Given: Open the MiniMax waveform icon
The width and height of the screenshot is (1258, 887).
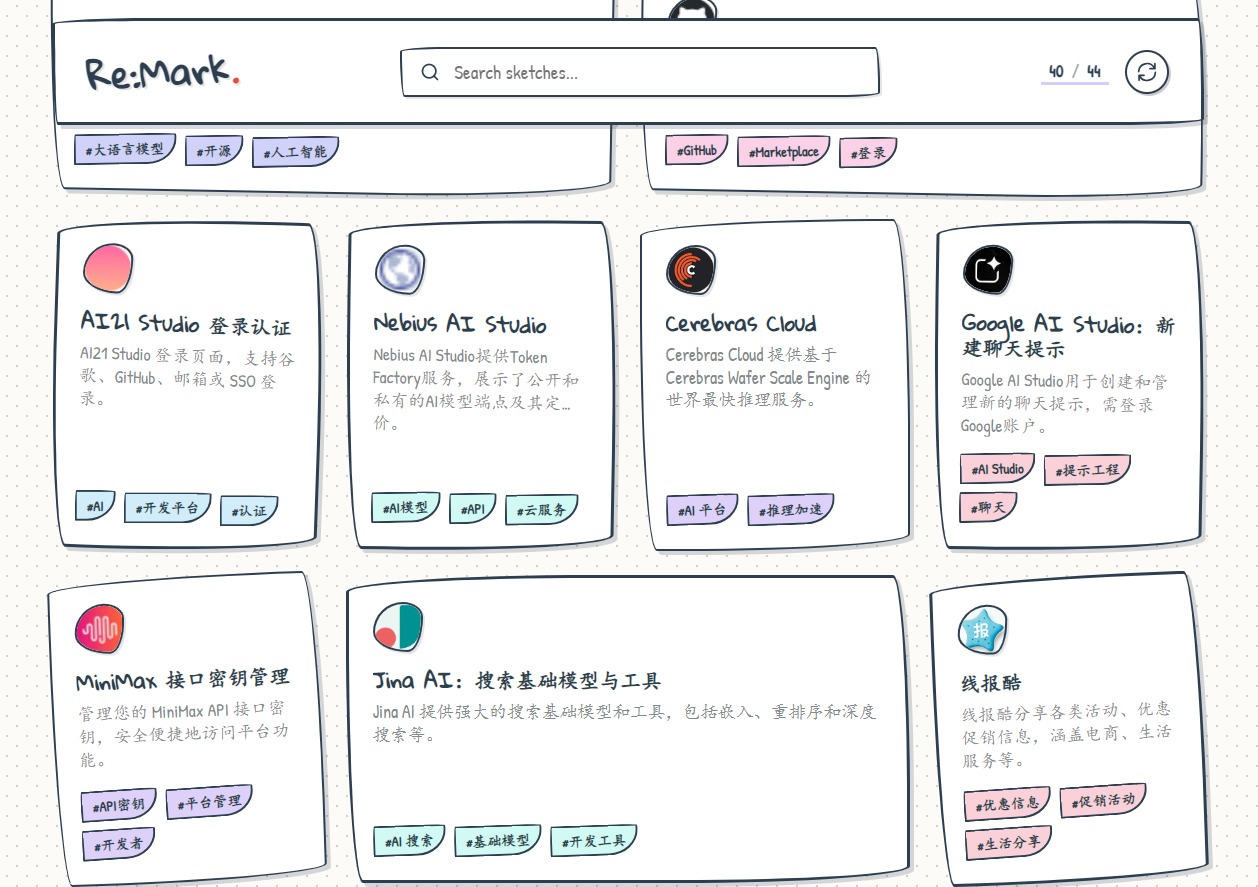Looking at the screenshot, I should click(x=100, y=629).
